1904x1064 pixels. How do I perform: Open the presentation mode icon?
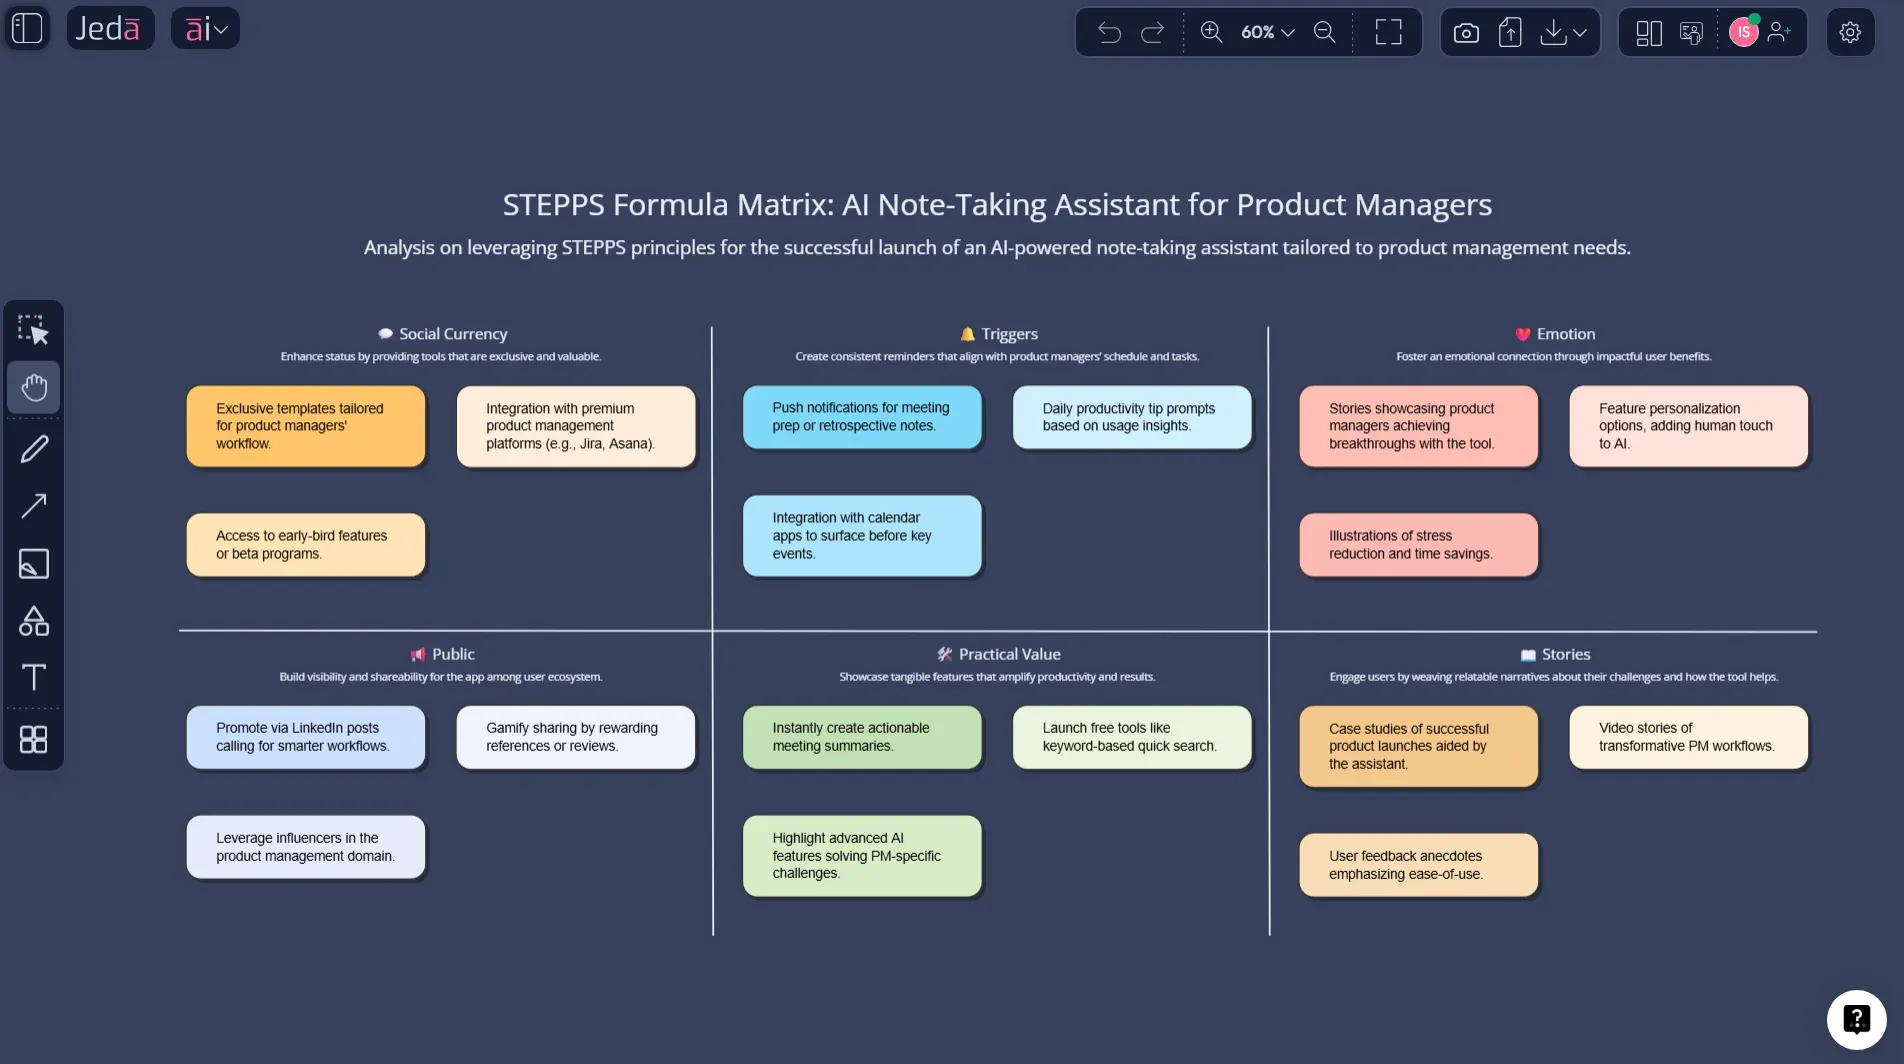point(1691,32)
